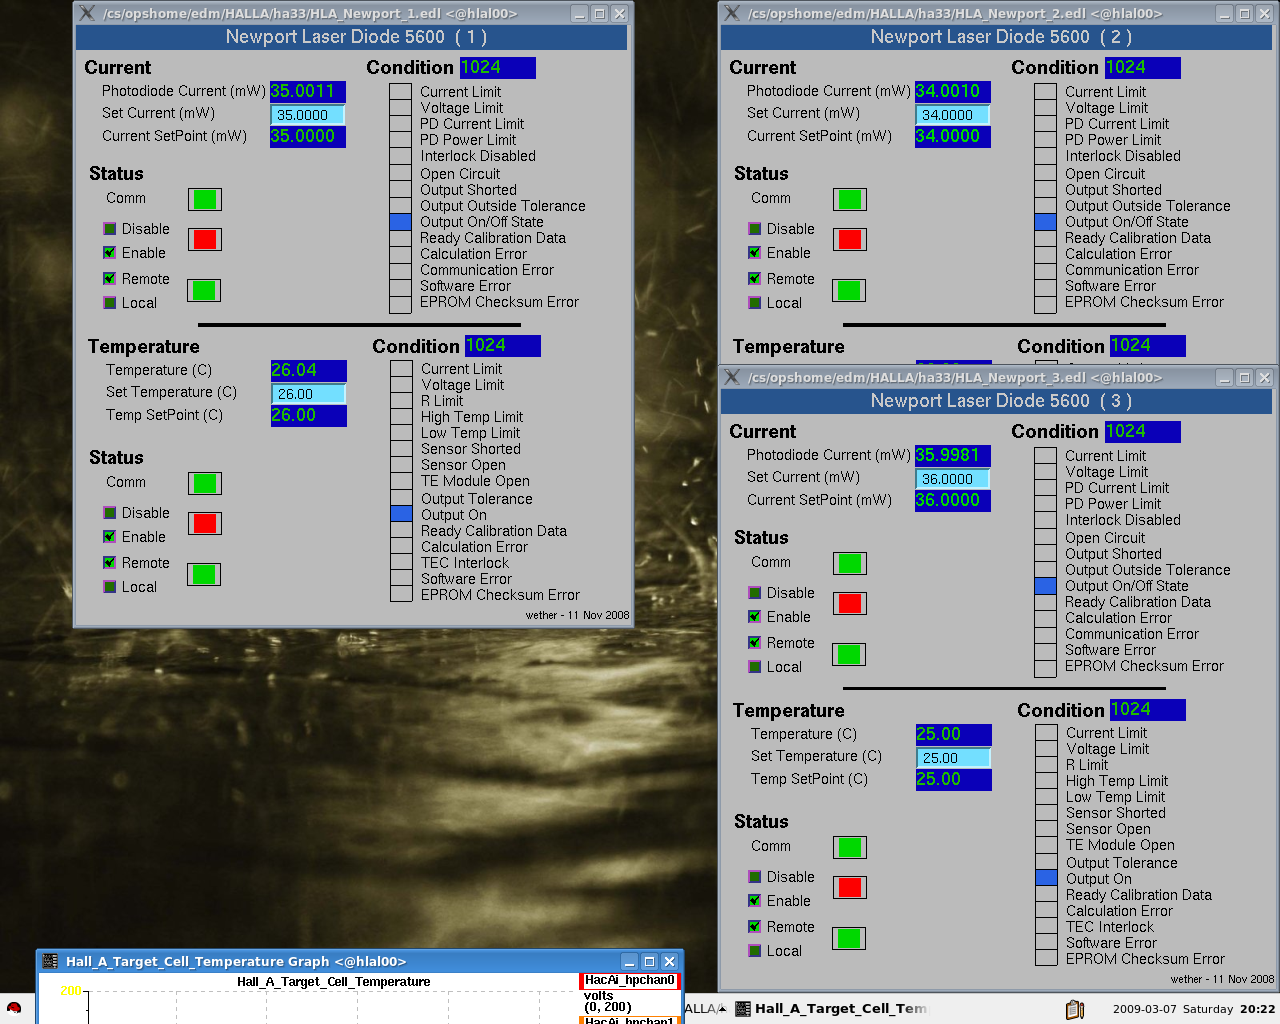This screenshot has height=1024, width=1280.
Task: Click window 3 Current red Disable indicator
Action: [850, 603]
